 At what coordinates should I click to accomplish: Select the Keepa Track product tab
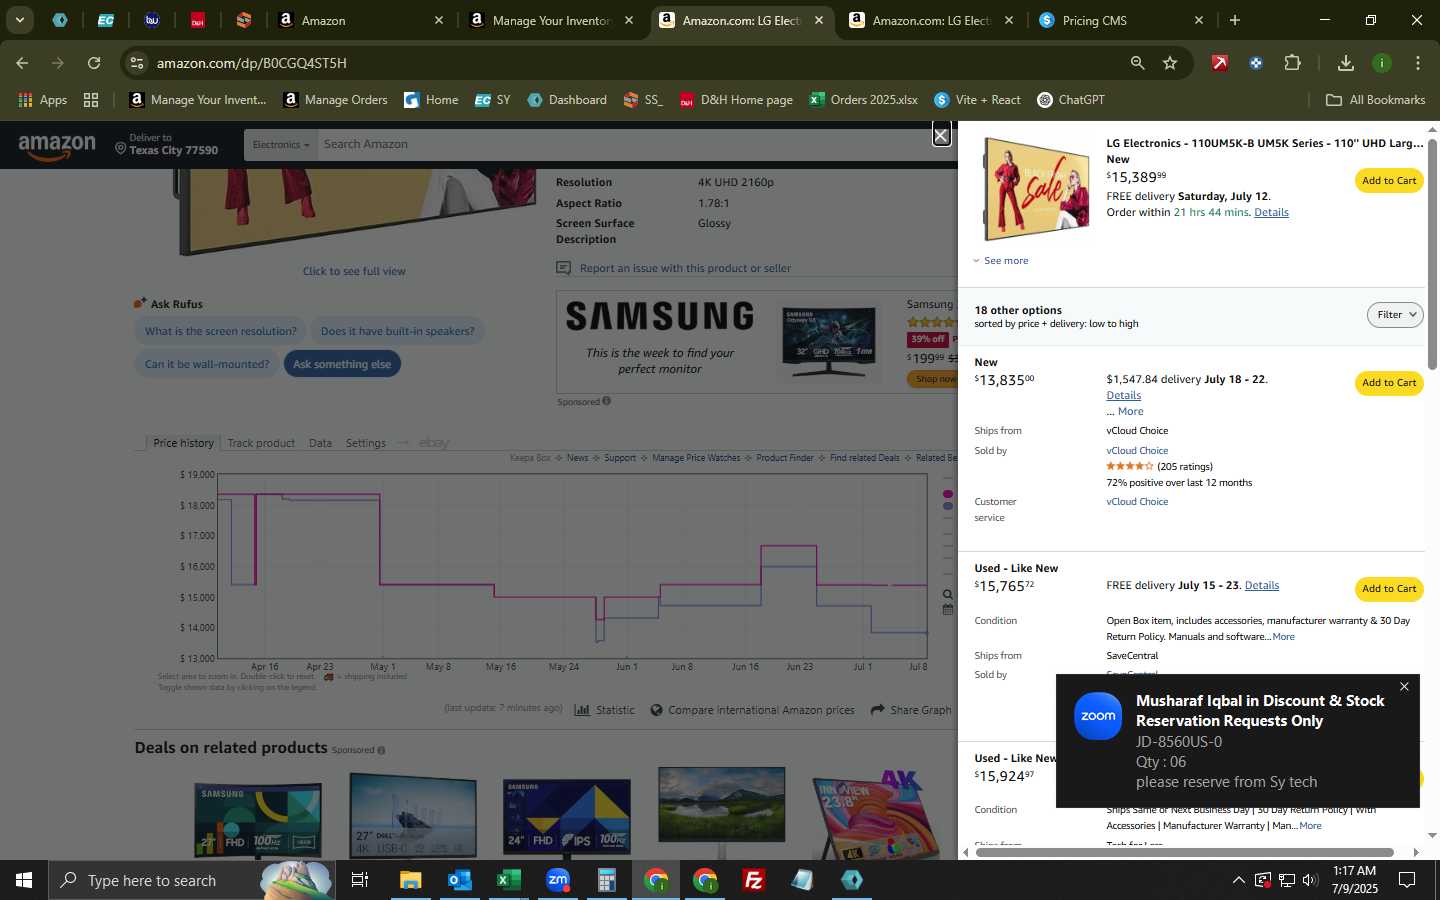[x=261, y=443]
